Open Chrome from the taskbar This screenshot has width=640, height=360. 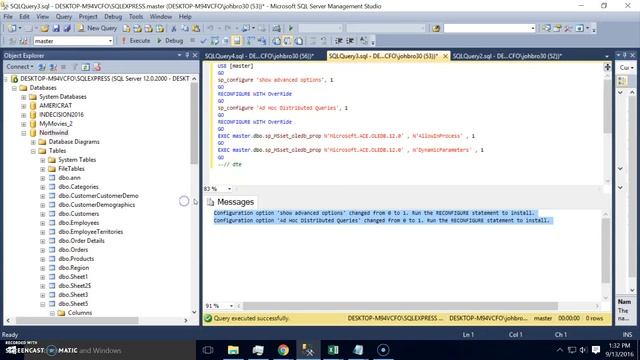(283, 350)
